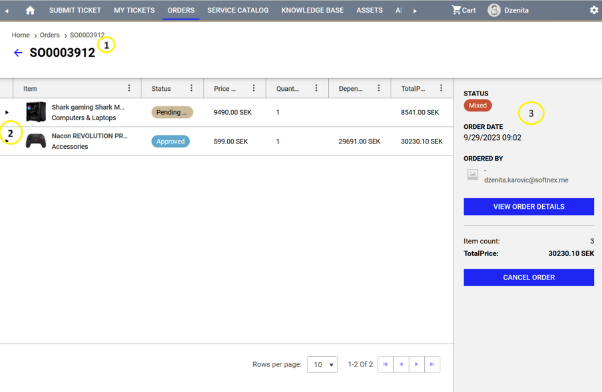
Task: Open the Service Catalog
Action: tap(238, 10)
